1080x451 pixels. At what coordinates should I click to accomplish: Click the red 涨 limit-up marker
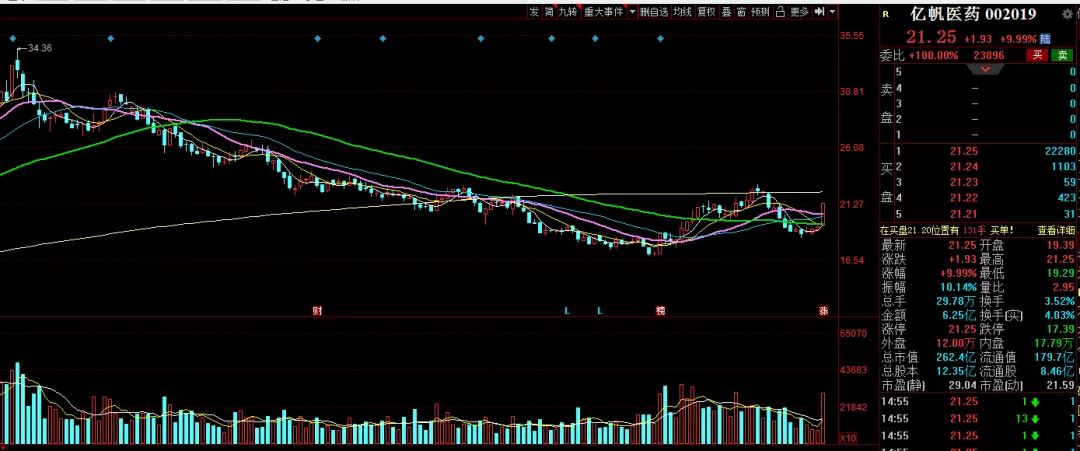pyautogui.click(x=822, y=311)
